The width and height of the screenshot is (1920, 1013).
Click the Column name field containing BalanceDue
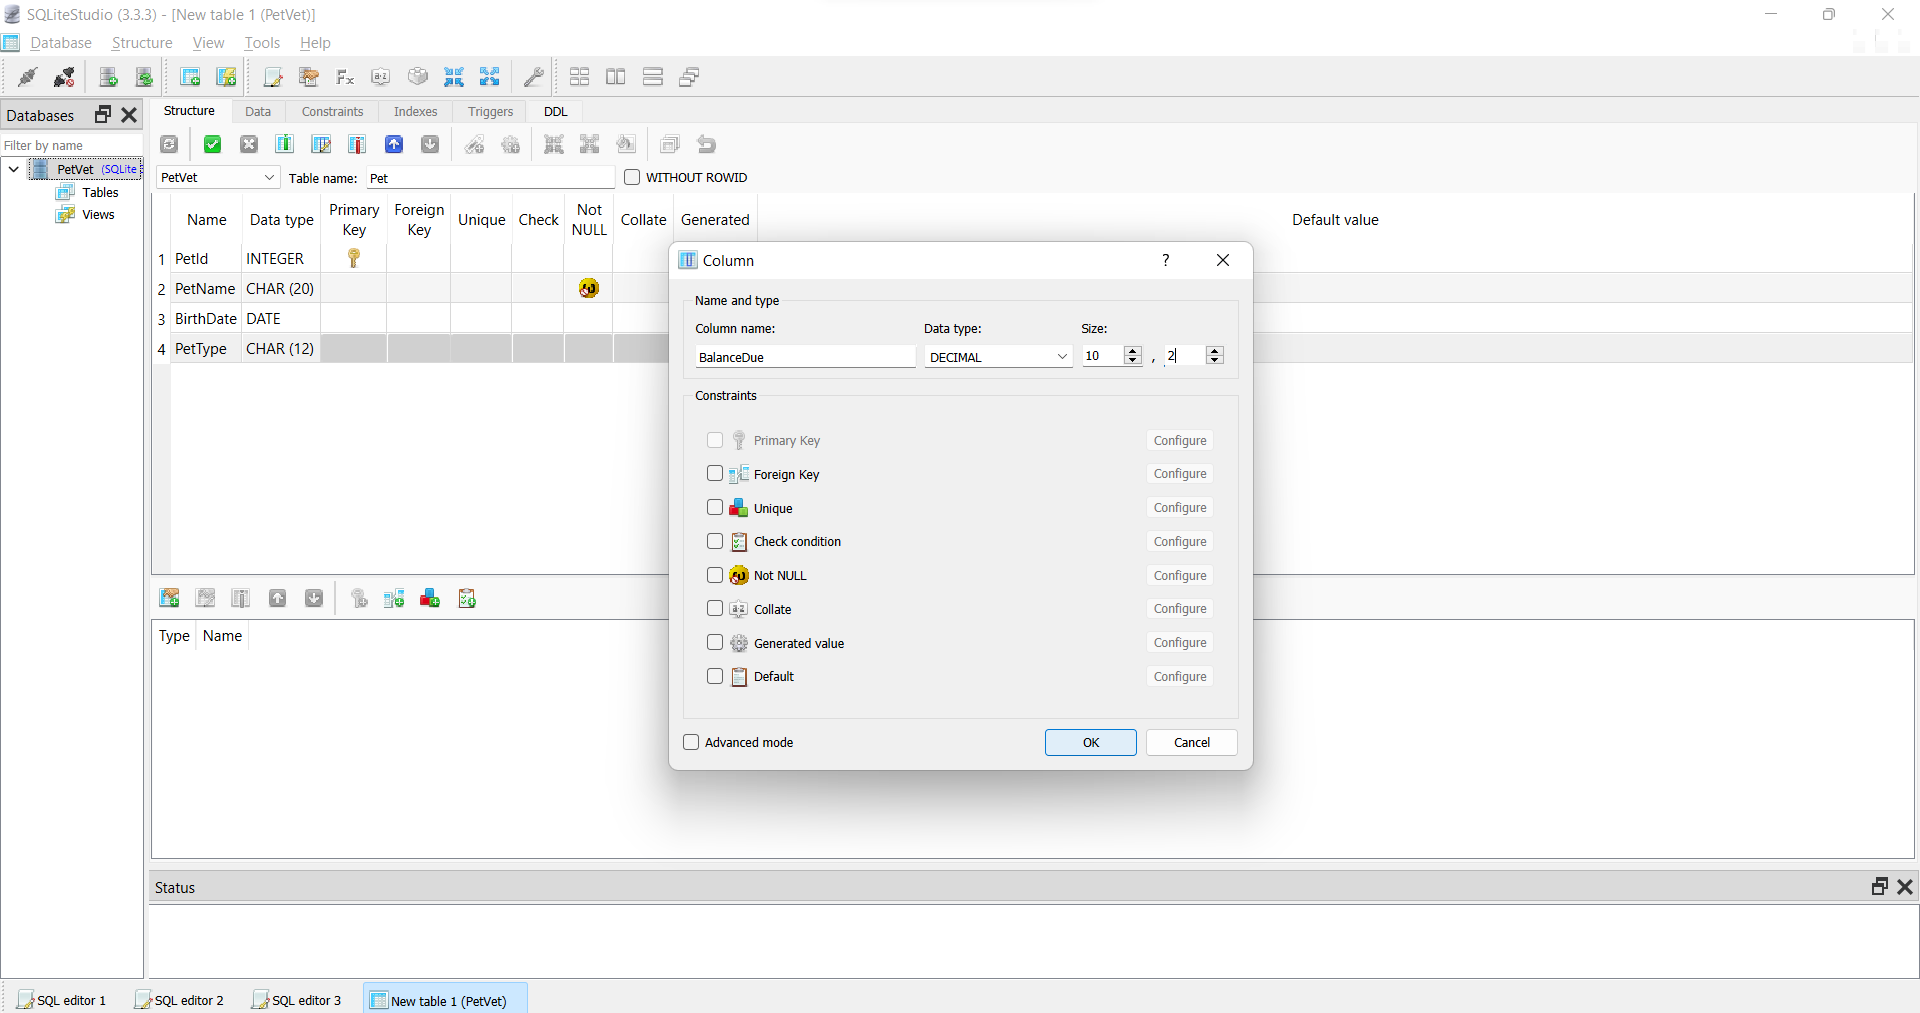pos(805,357)
